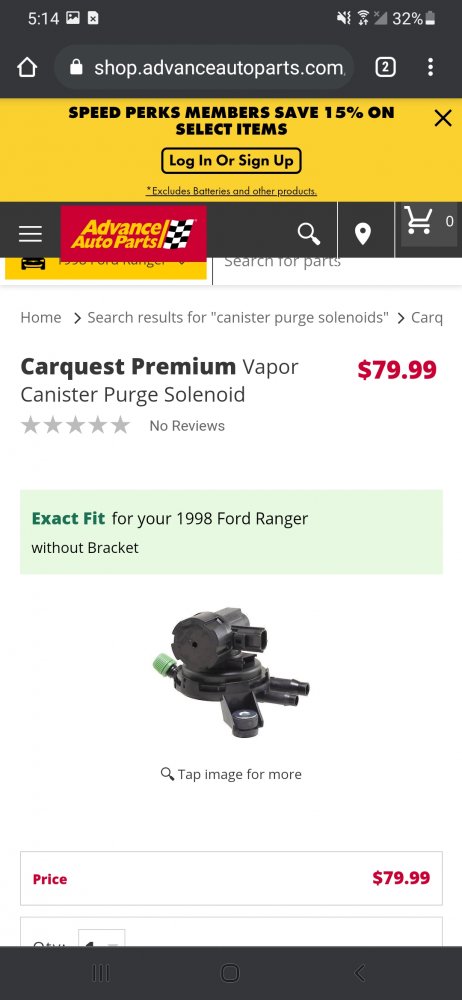Screen dimensions: 462x1000
Task: Click the star rating row
Action: pyautogui.click(x=75, y=425)
